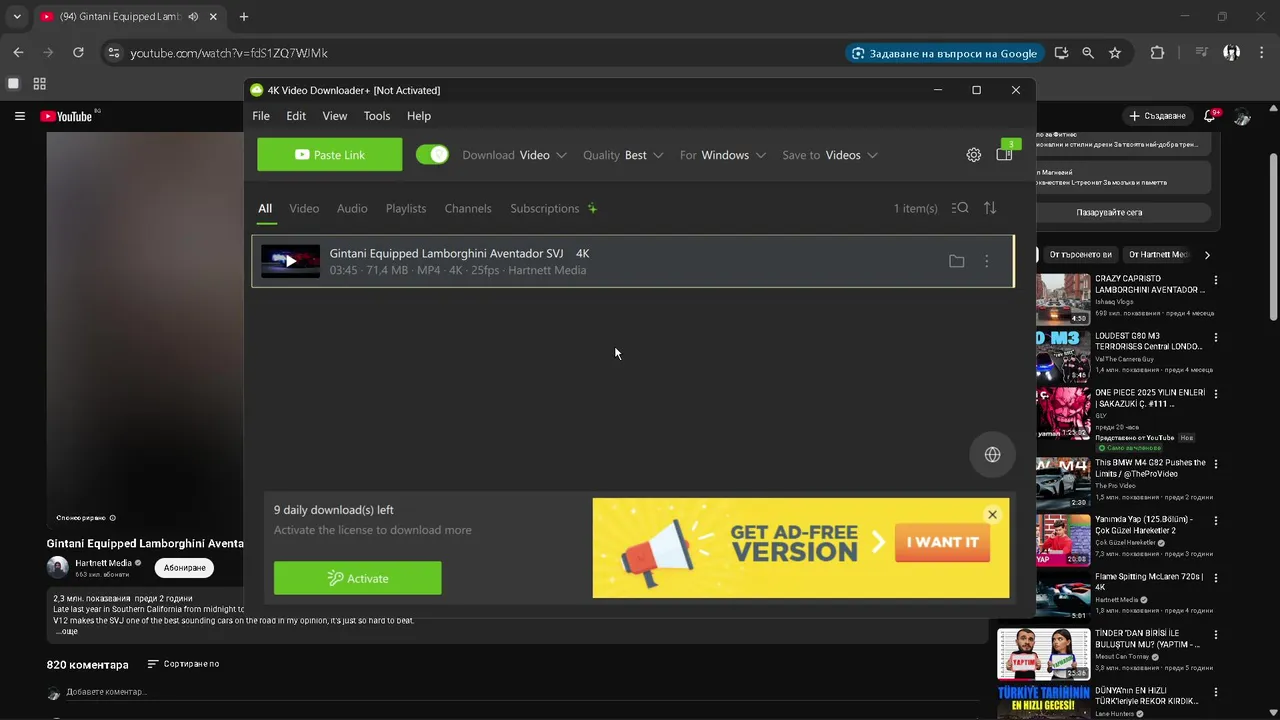Click Flame Spitting McLaren 720s title
The image size is (1280, 720).
click(1149, 582)
